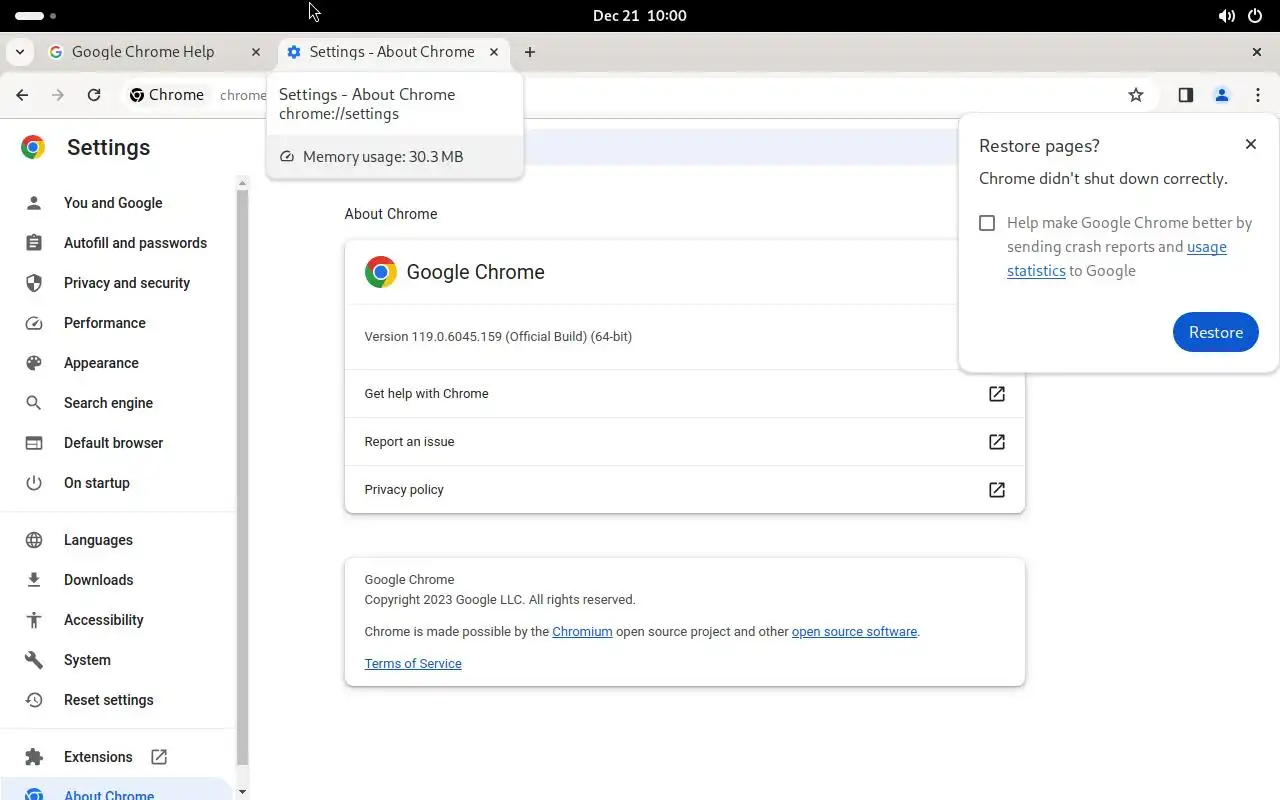The height and width of the screenshot is (800, 1280).
Task: Go to Search engine settings
Action: pos(118,403)
